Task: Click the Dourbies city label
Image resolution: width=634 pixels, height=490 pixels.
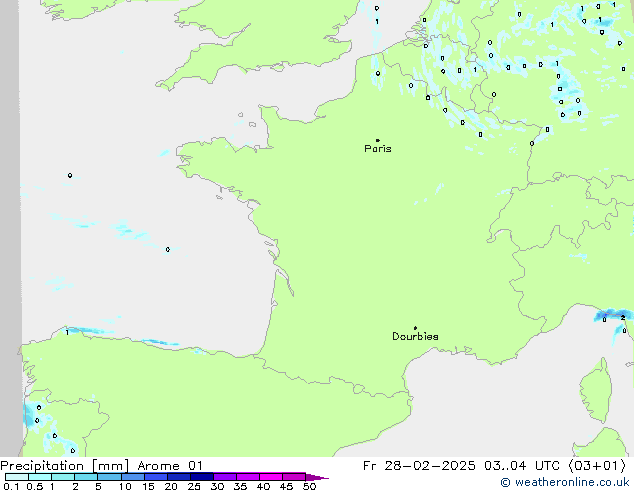Action: click(415, 336)
